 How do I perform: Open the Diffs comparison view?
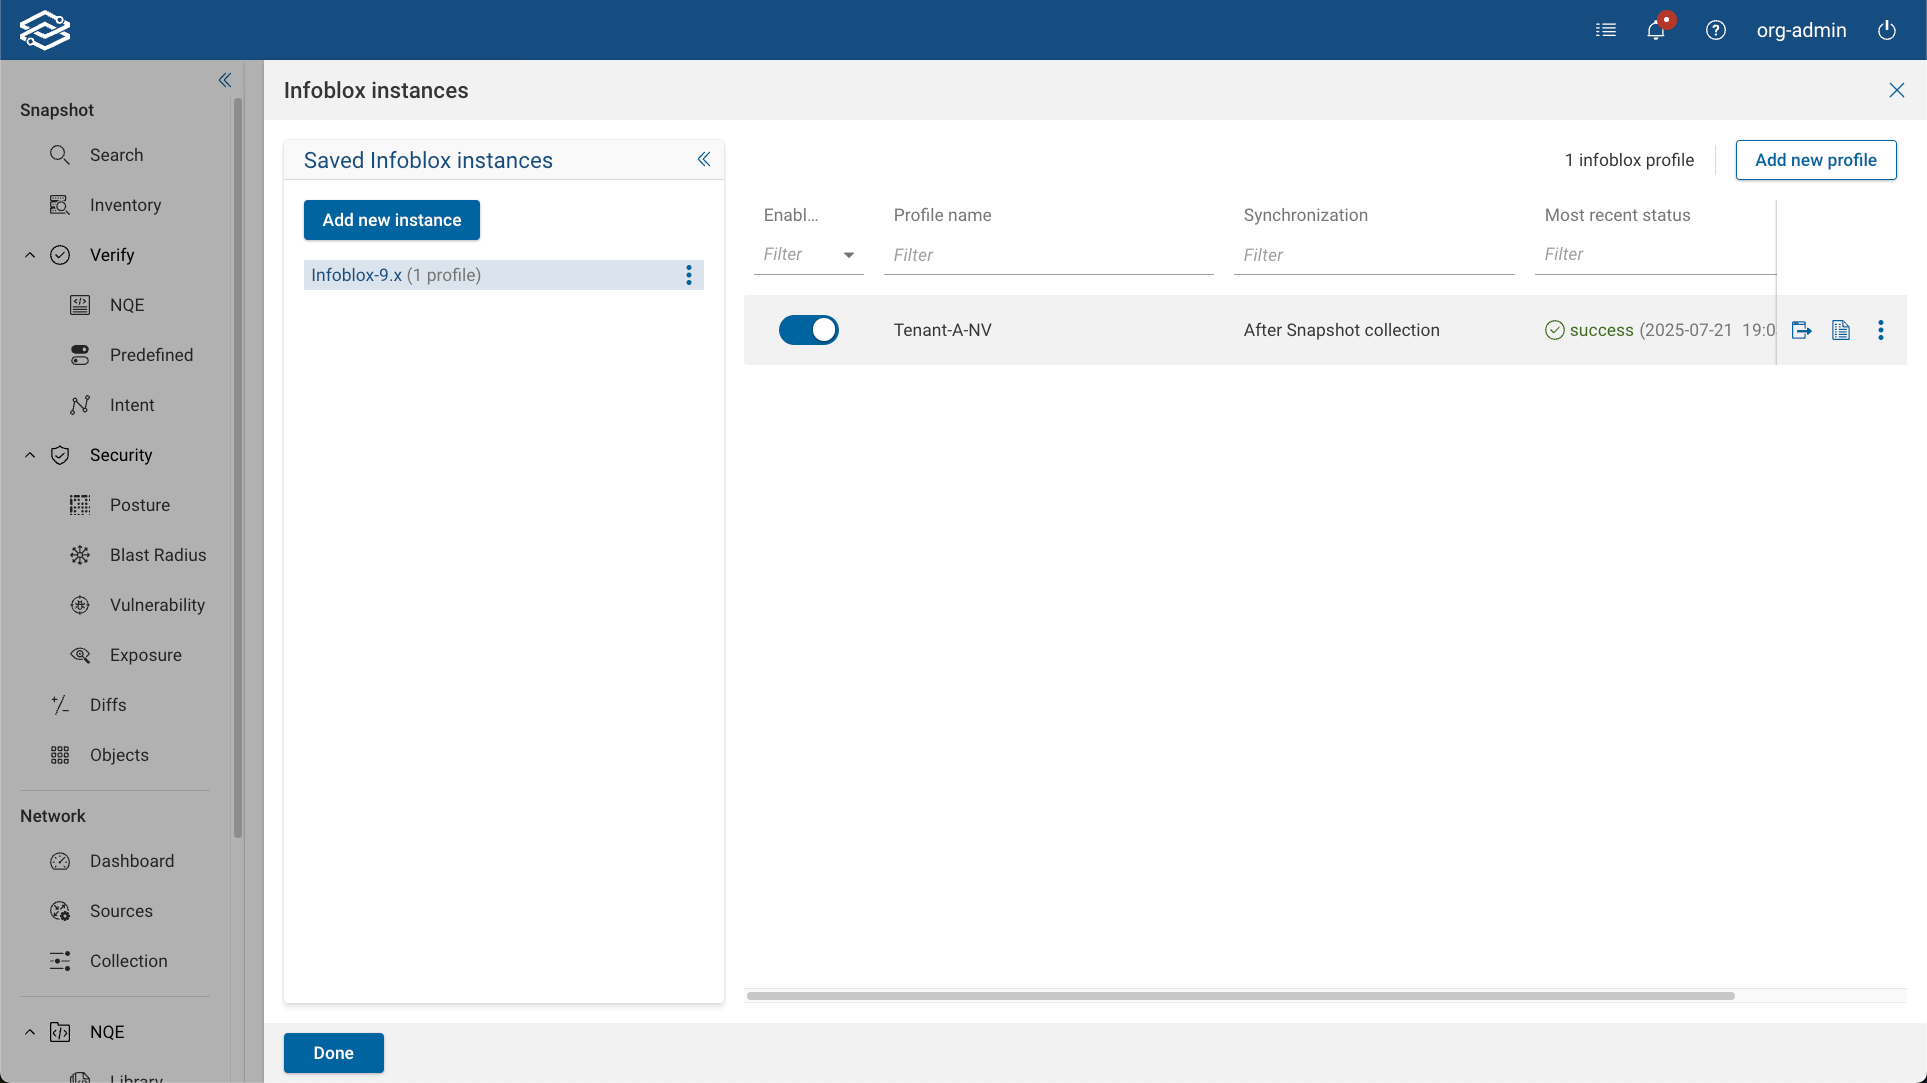pos(106,704)
